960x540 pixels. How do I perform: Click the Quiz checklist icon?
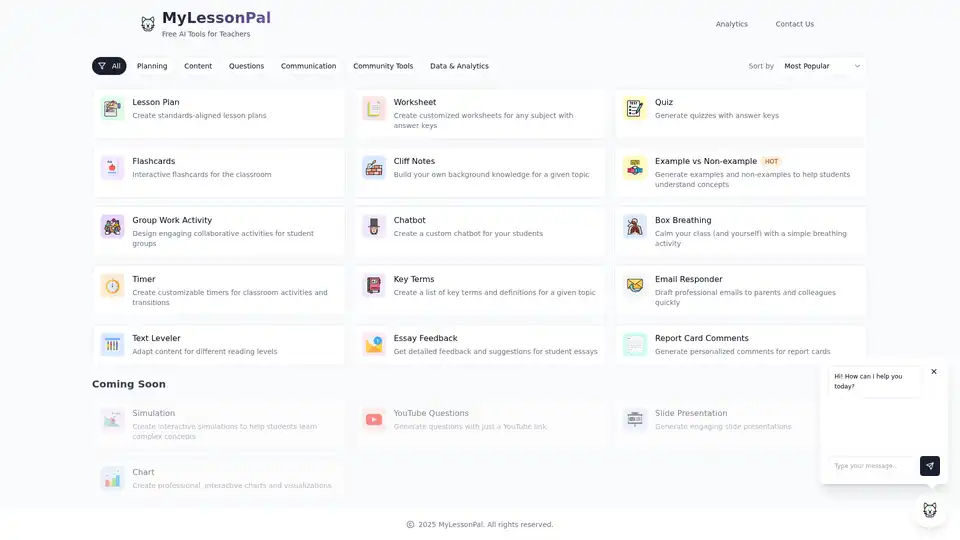634,109
